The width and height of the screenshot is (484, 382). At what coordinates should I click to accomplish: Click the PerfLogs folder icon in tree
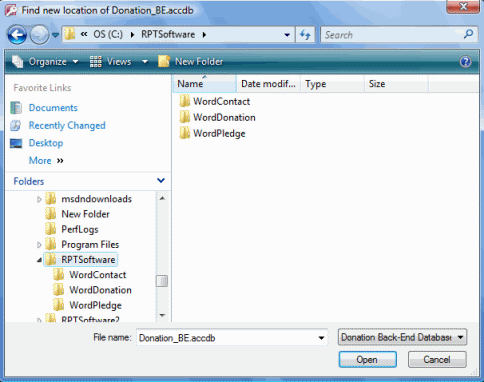51,229
